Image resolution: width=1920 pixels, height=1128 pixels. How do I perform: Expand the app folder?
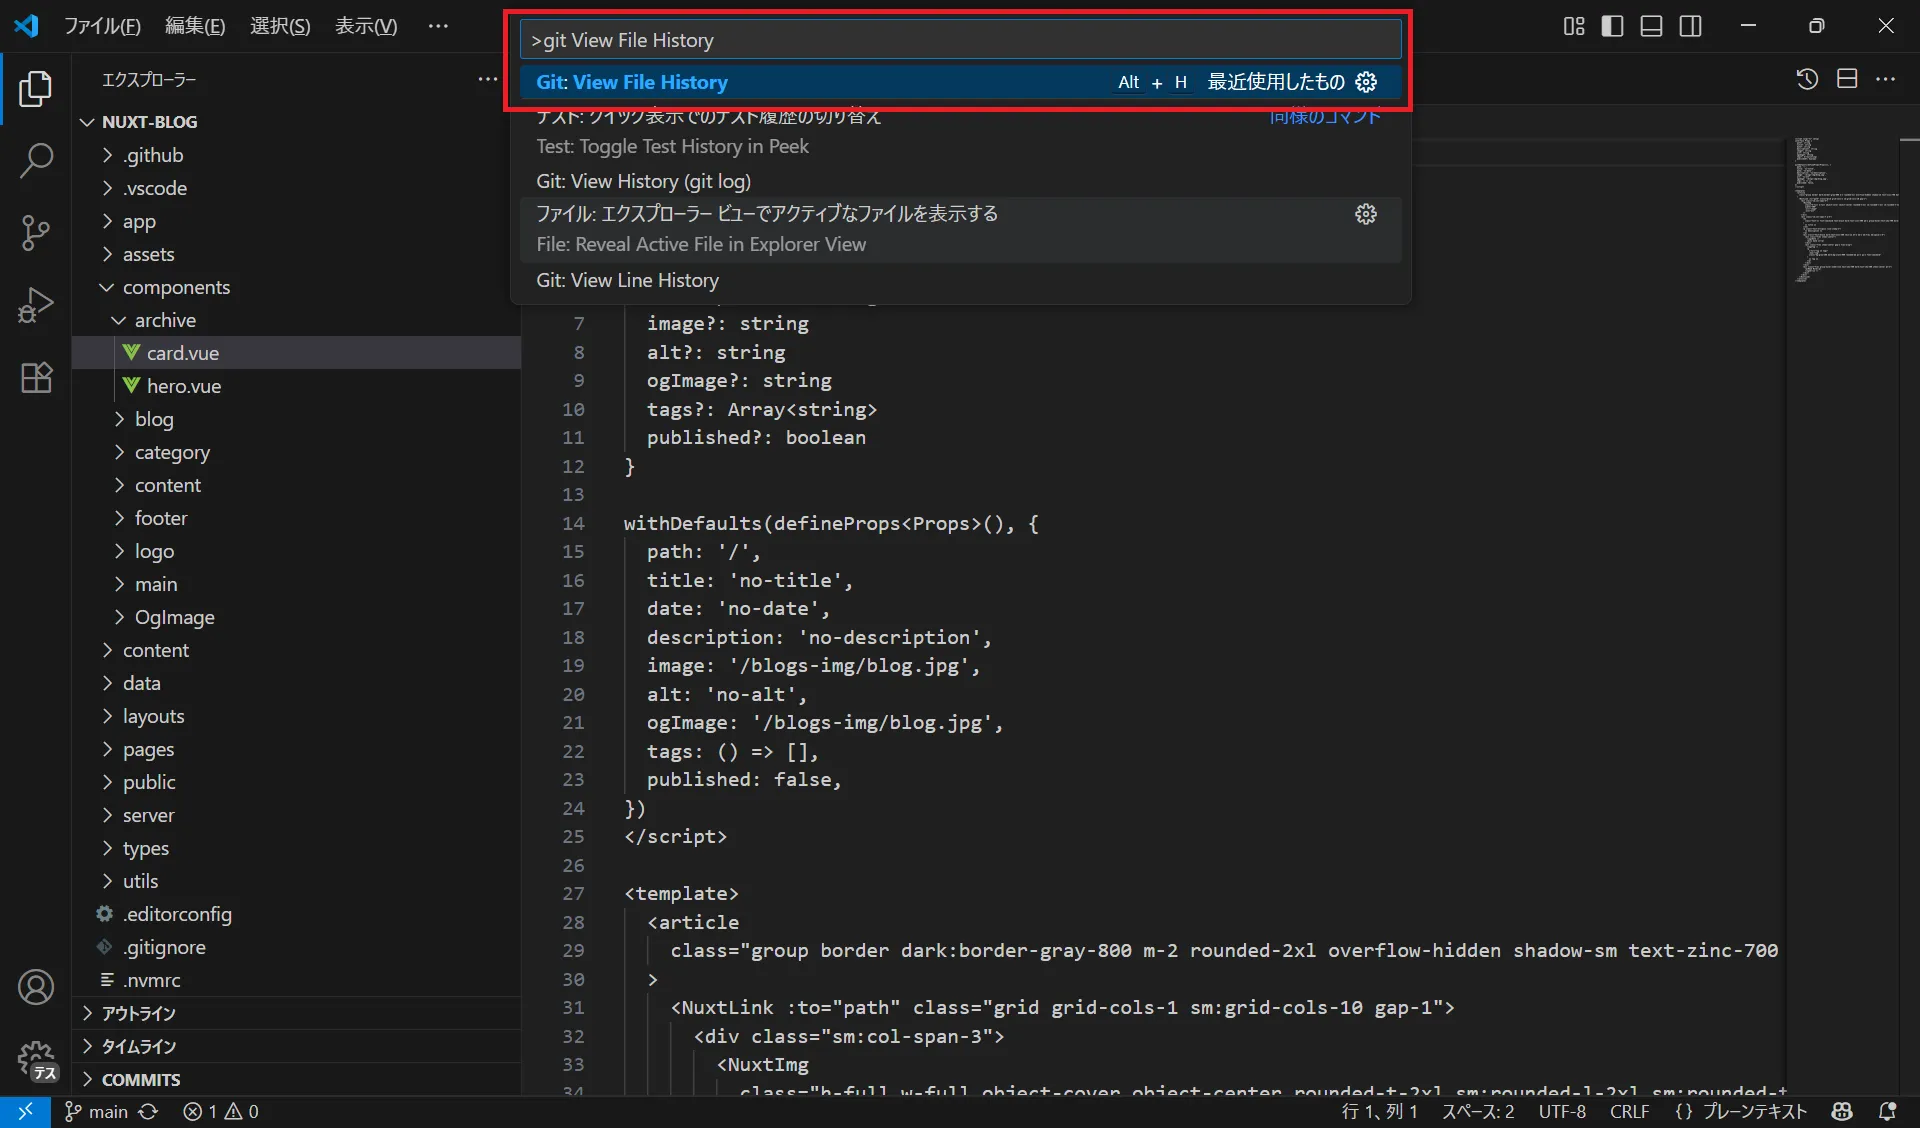click(296, 221)
